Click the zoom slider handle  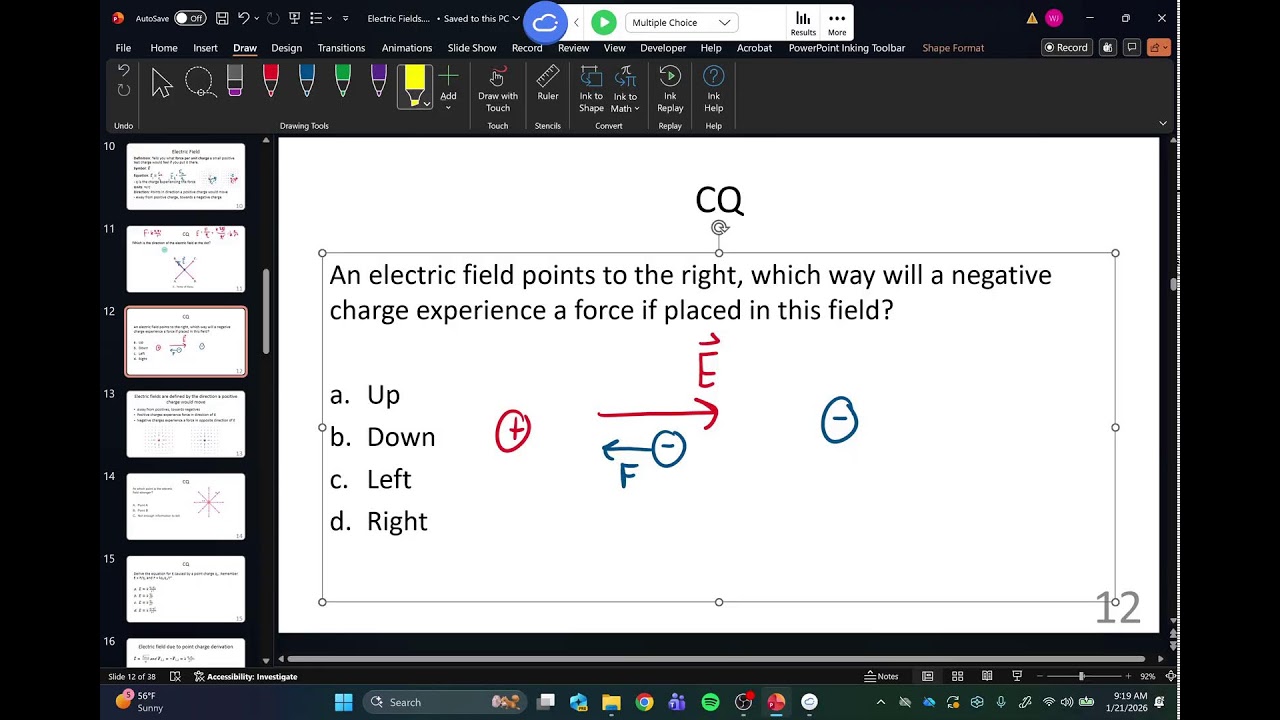click(1081, 676)
